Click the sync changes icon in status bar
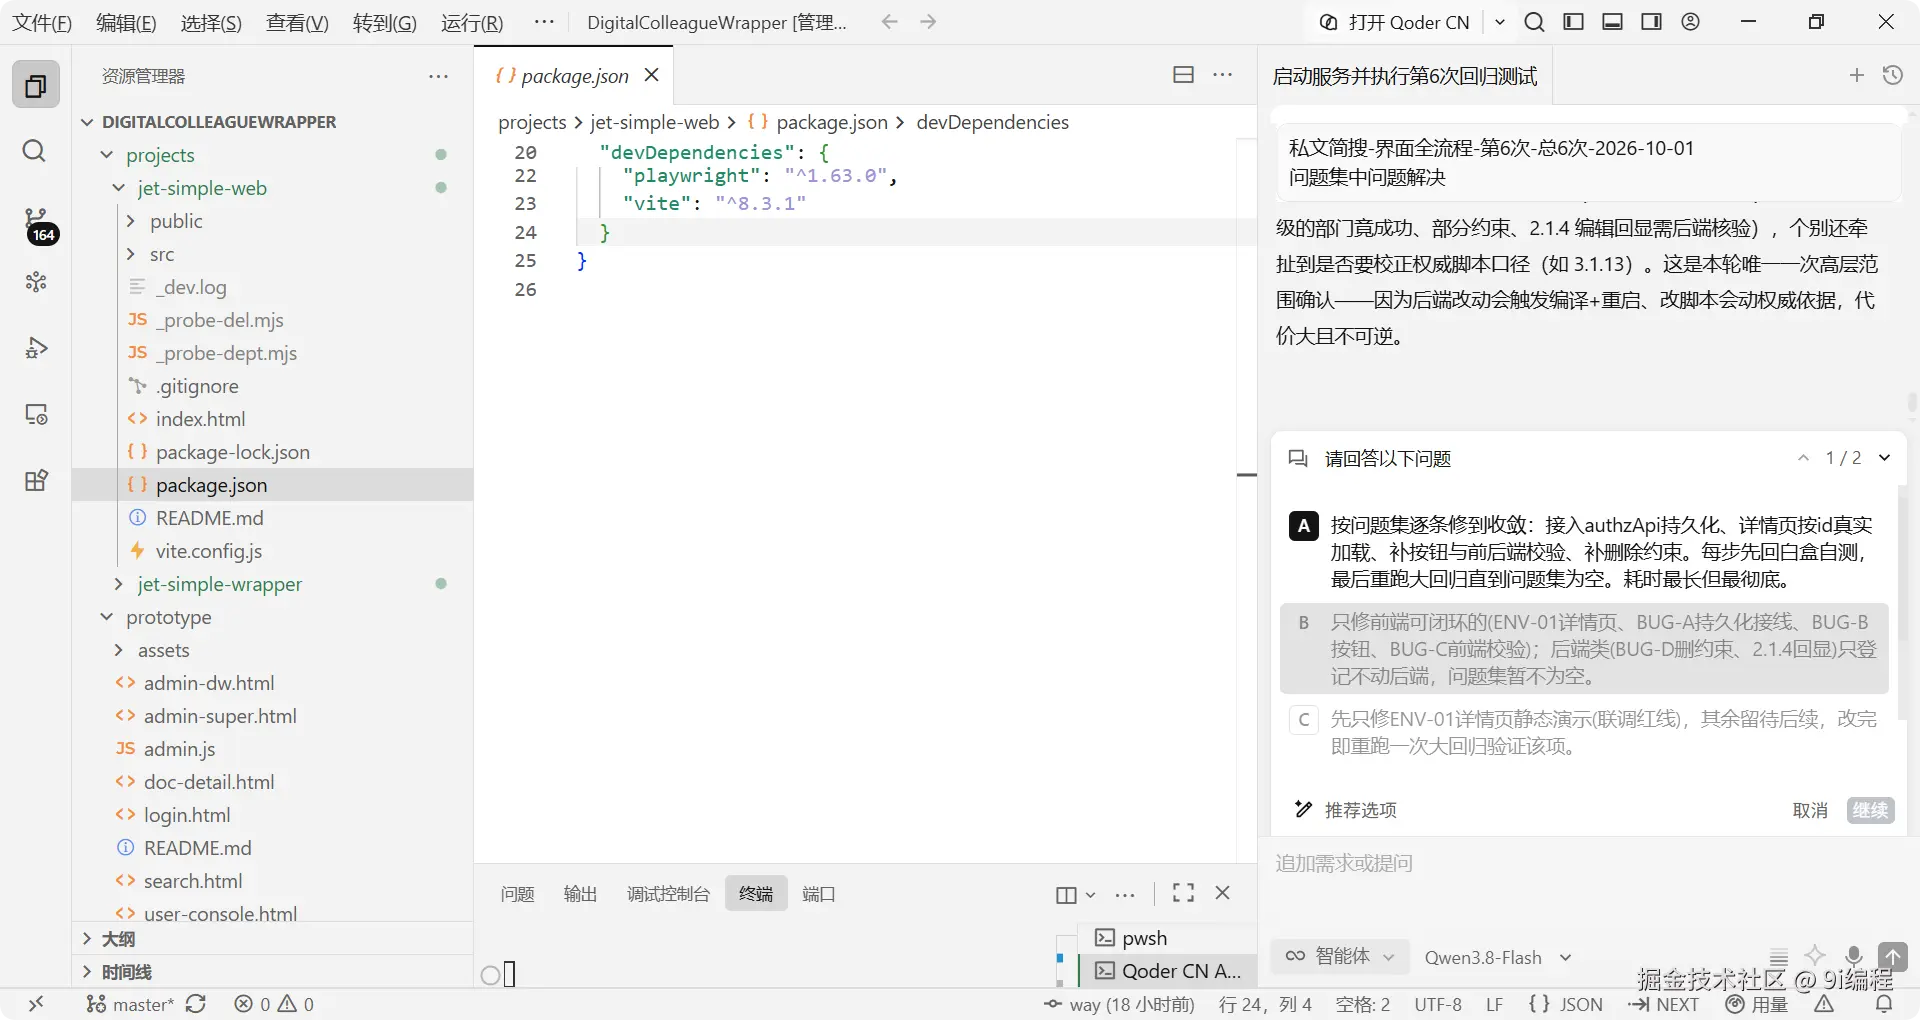Screen dimensions: 1920x1020 pos(196,1004)
